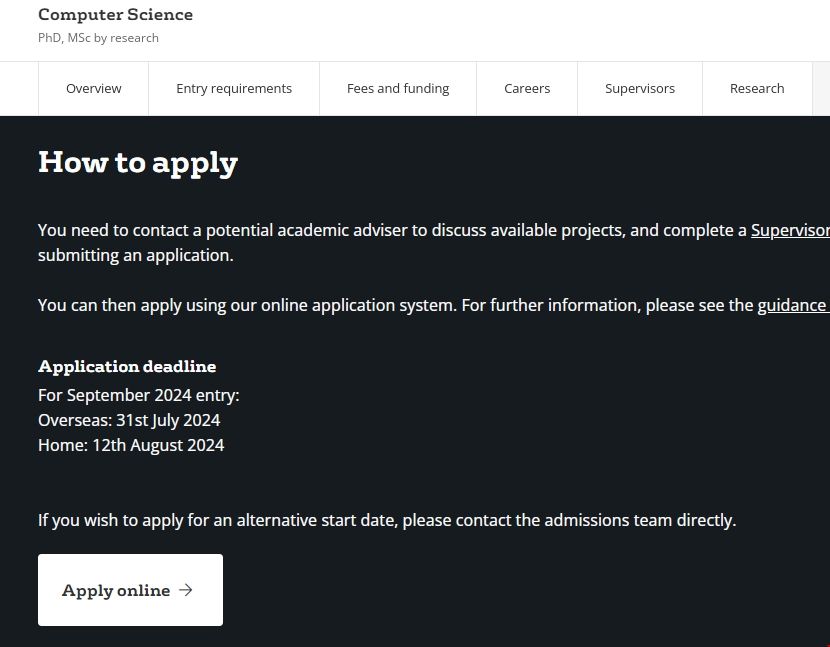Go to the Careers tab
Image resolution: width=830 pixels, height=647 pixels.
pos(527,89)
